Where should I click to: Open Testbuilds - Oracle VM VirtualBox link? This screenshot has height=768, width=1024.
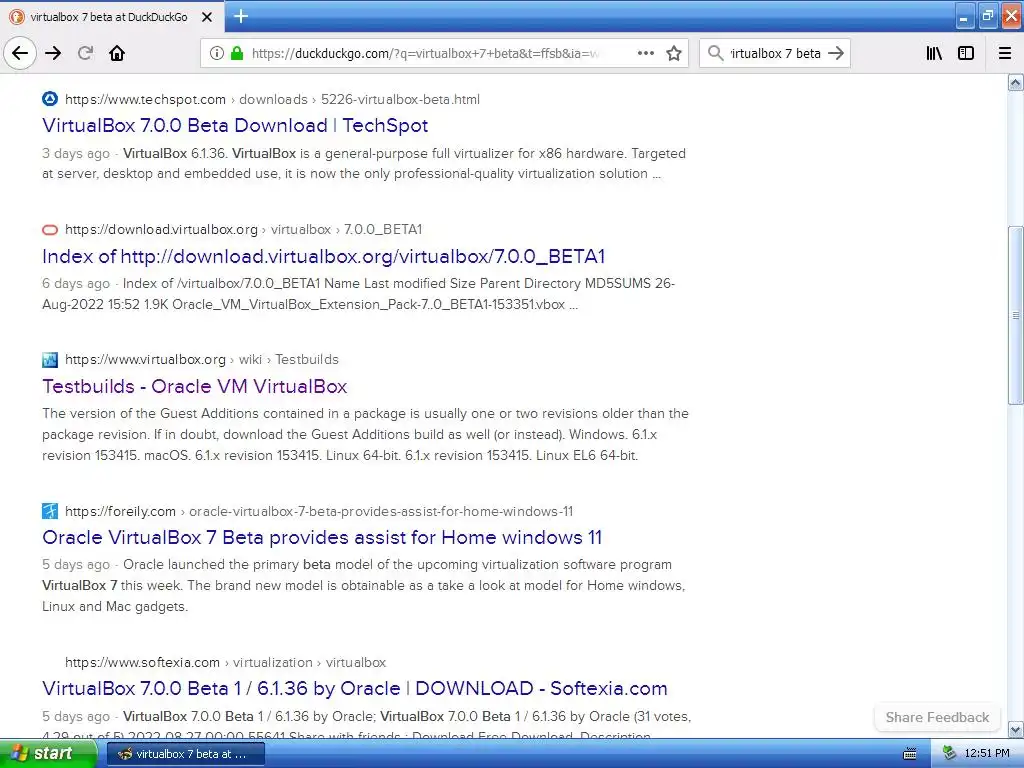pos(195,386)
